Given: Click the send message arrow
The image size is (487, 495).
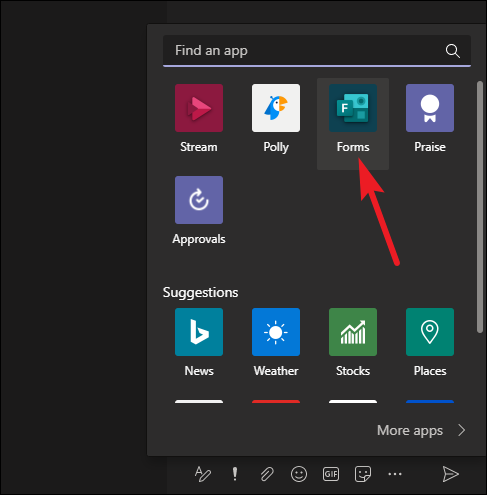Looking at the screenshot, I should (x=450, y=474).
